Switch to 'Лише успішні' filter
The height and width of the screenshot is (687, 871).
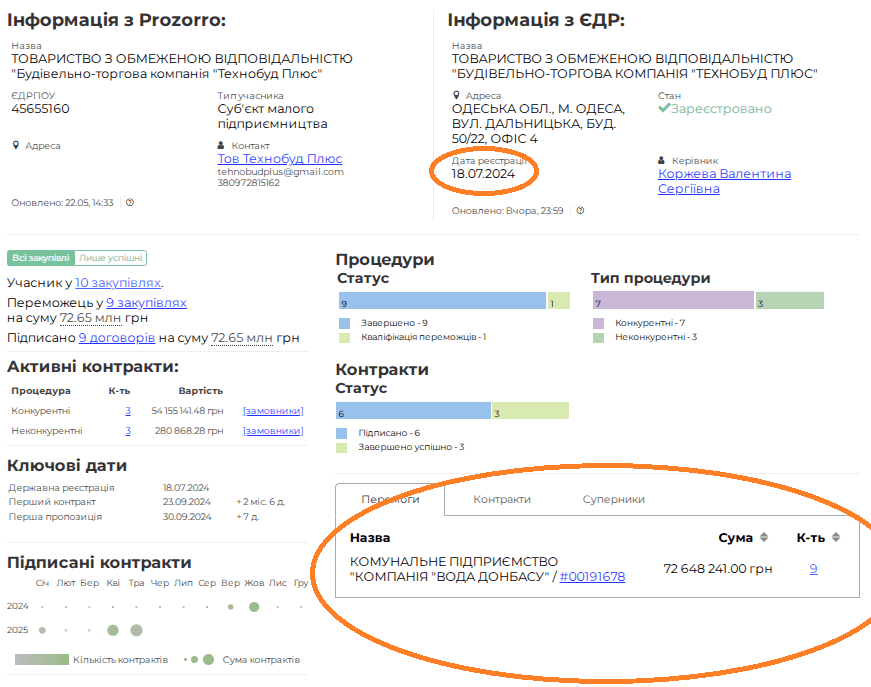(x=110, y=258)
